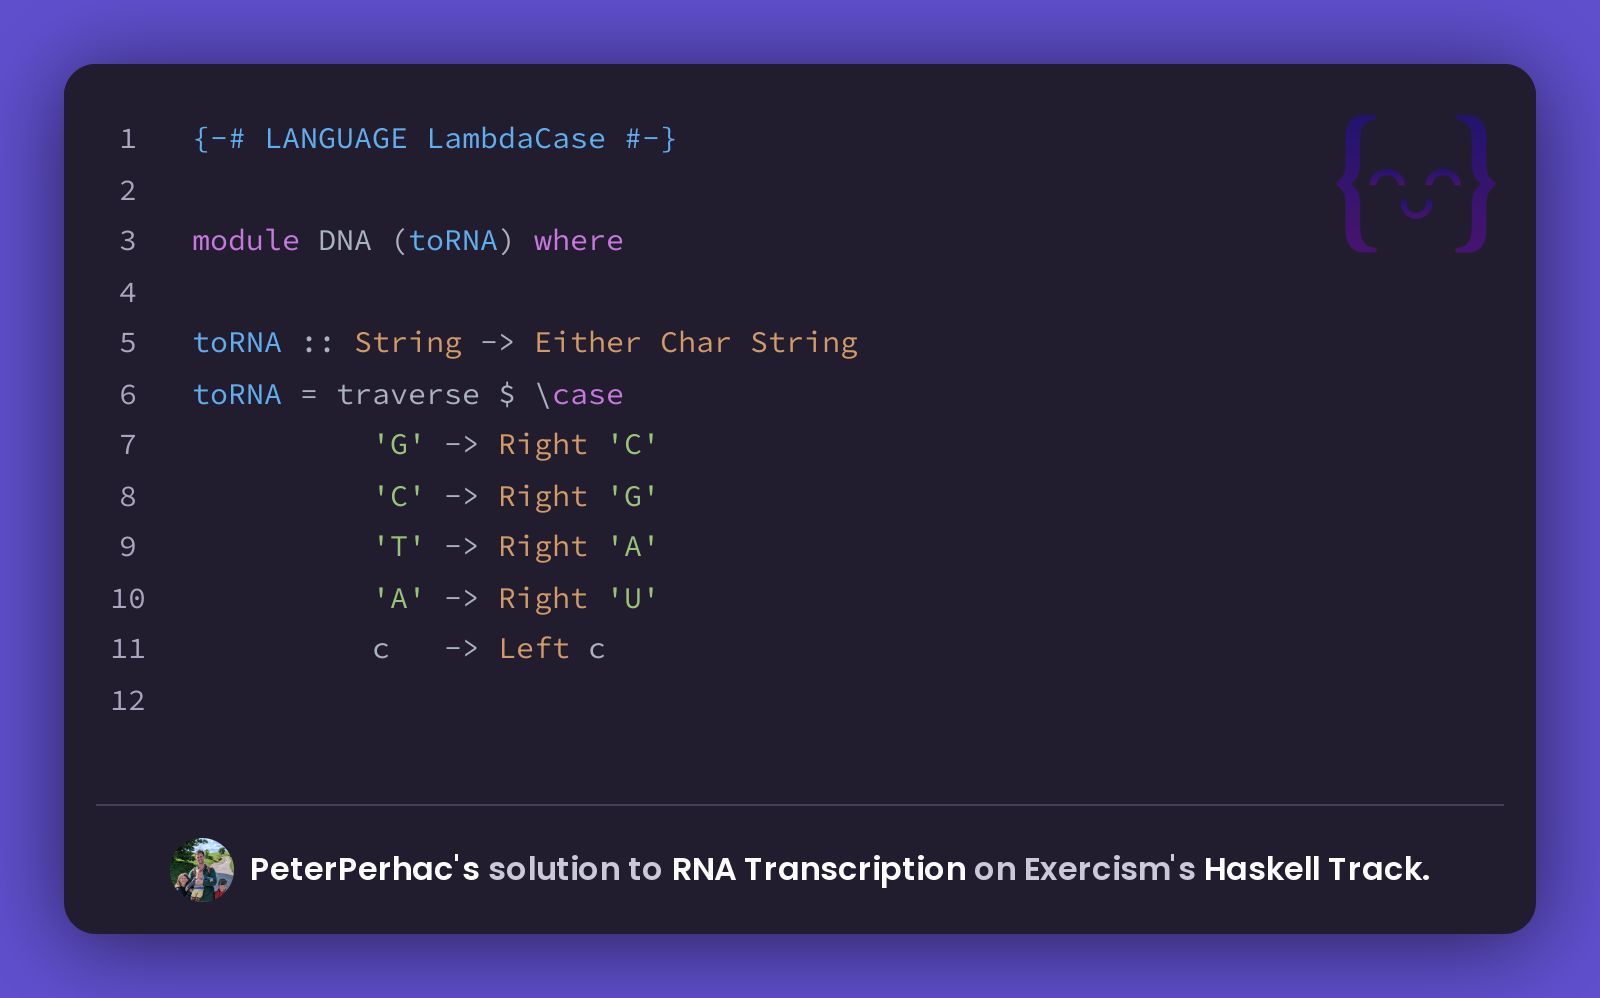
Task: Click the toRNA export in module header
Action: click(x=453, y=241)
